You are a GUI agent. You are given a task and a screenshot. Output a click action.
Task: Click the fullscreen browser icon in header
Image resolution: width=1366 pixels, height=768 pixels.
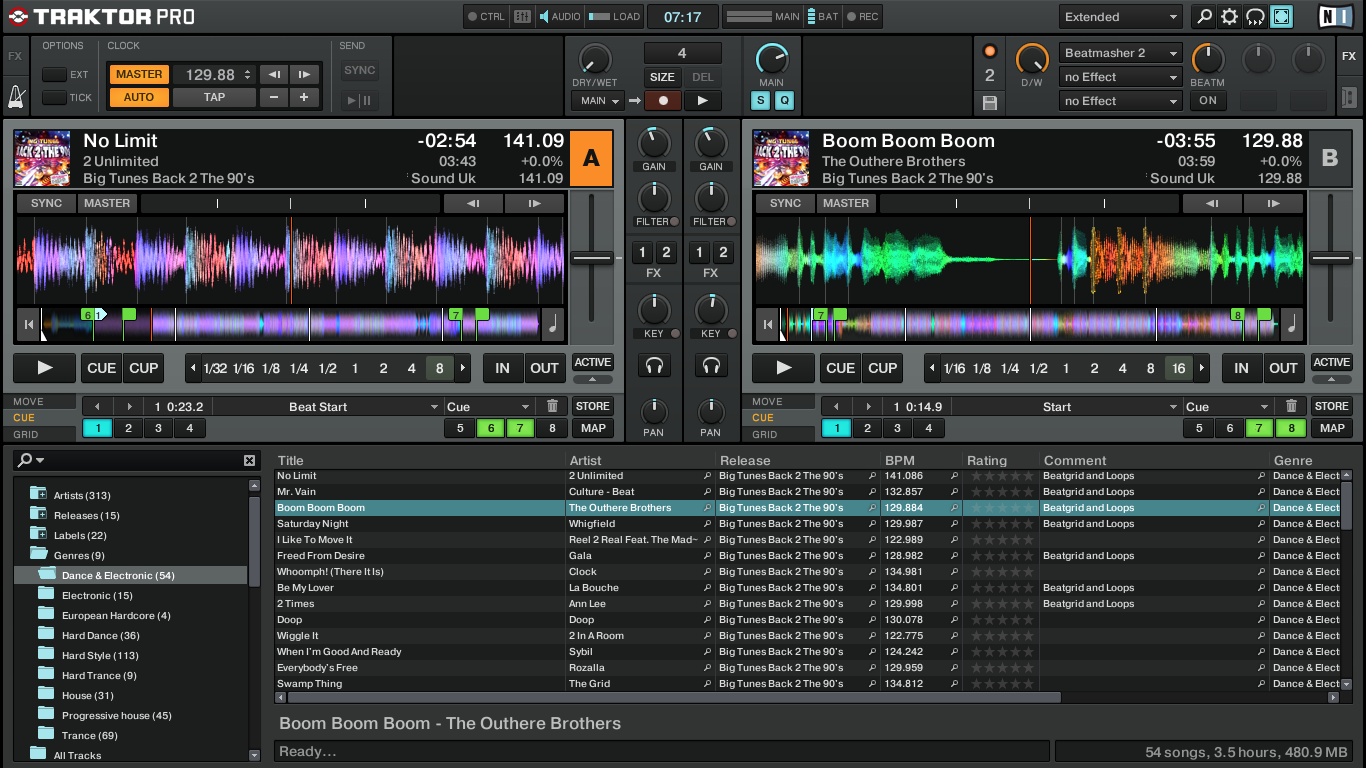[x=1281, y=17]
